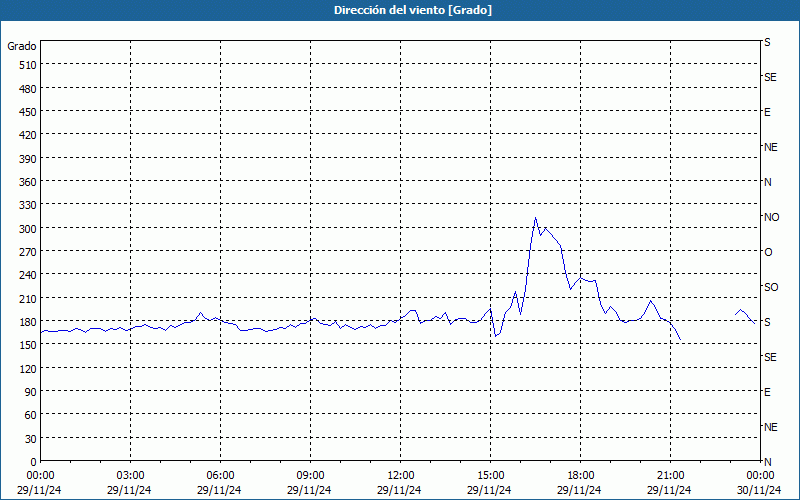
Task: Click the "N" compass label level with 0
Action: click(767, 462)
